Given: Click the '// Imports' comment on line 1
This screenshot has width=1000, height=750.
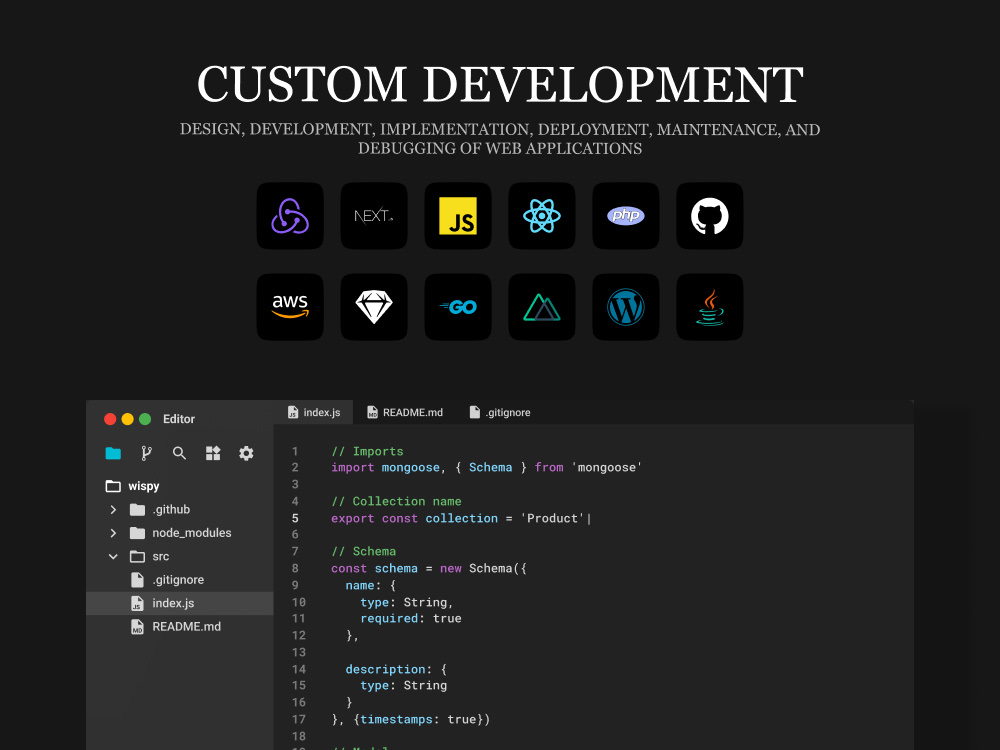Looking at the screenshot, I should 367,452.
